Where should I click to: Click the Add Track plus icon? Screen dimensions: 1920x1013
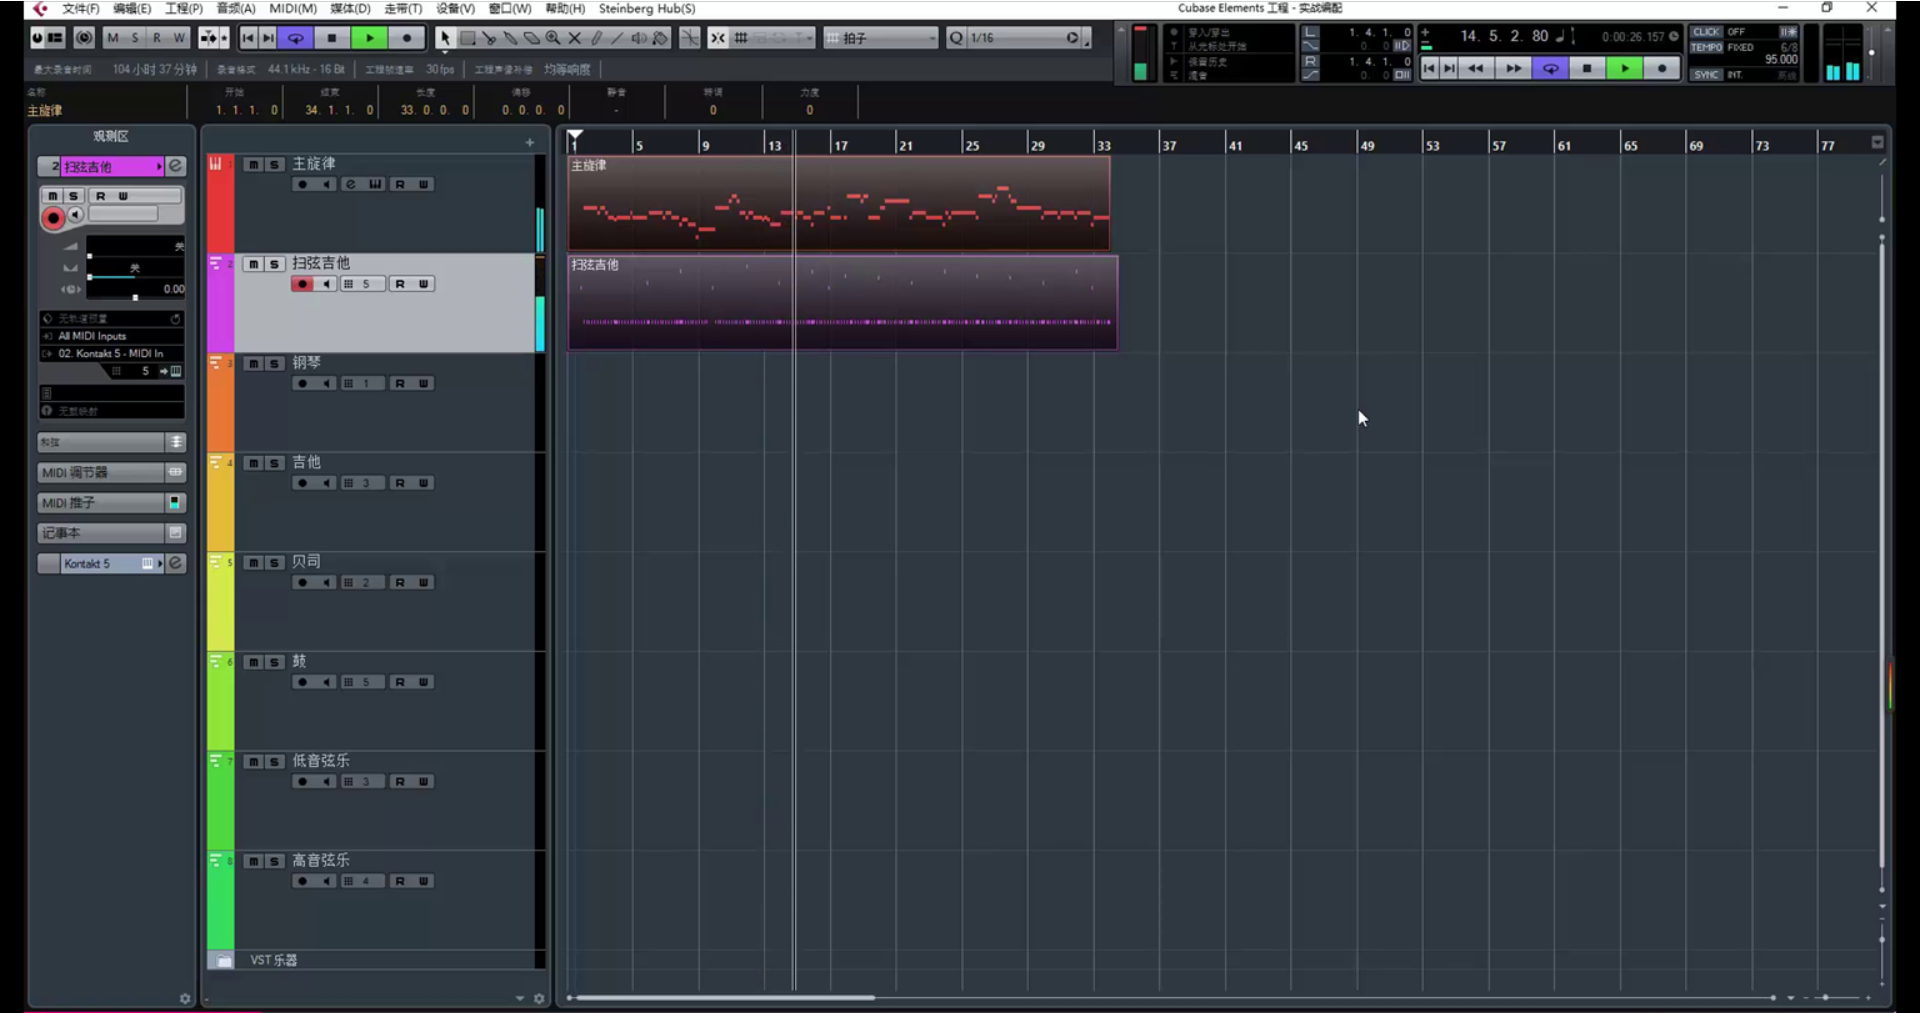click(x=530, y=143)
